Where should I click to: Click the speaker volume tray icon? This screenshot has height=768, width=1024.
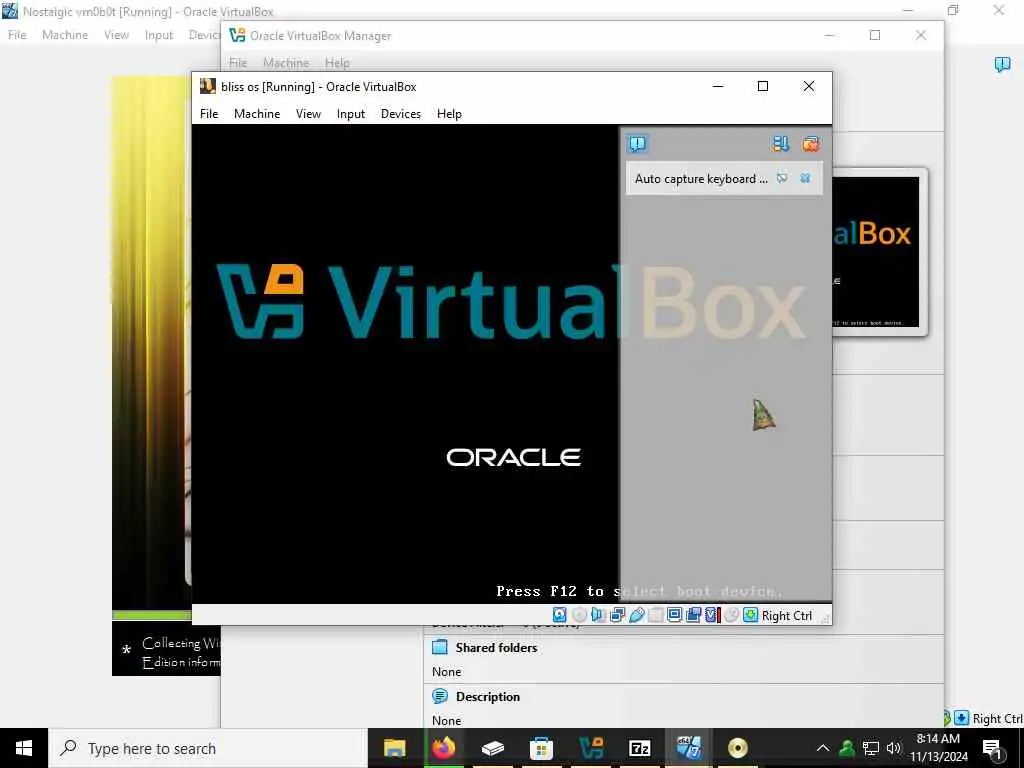(893, 748)
